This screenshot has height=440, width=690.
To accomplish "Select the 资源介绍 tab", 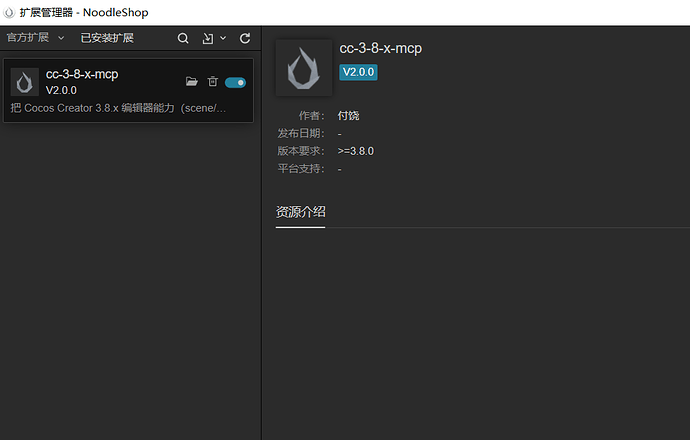I will pos(301,212).
